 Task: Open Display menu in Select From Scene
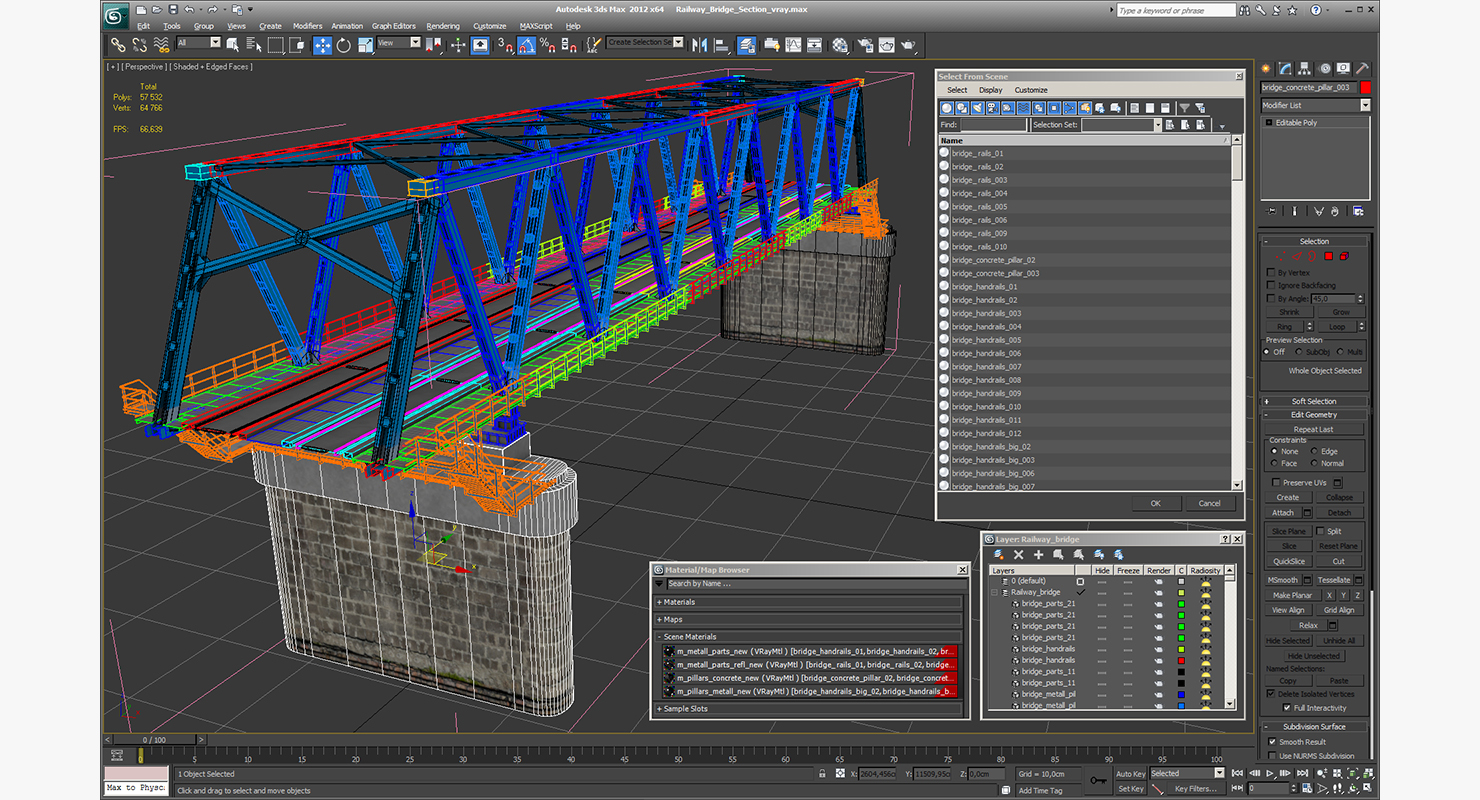coord(990,90)
